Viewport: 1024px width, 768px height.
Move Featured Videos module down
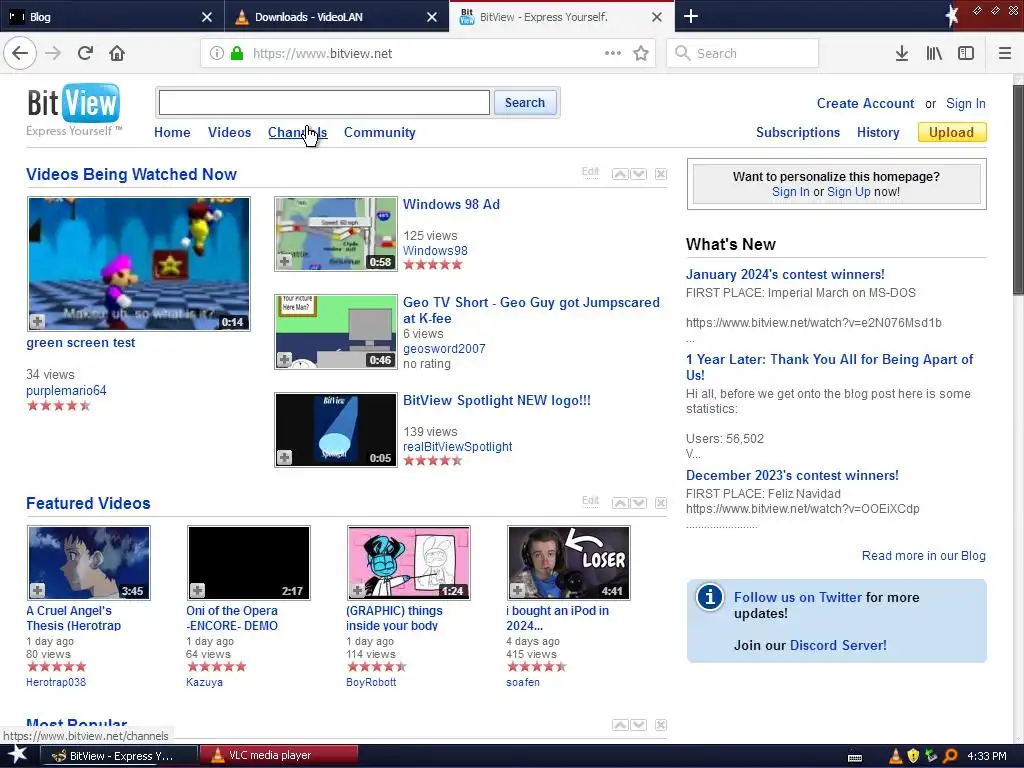click(639, 503)
